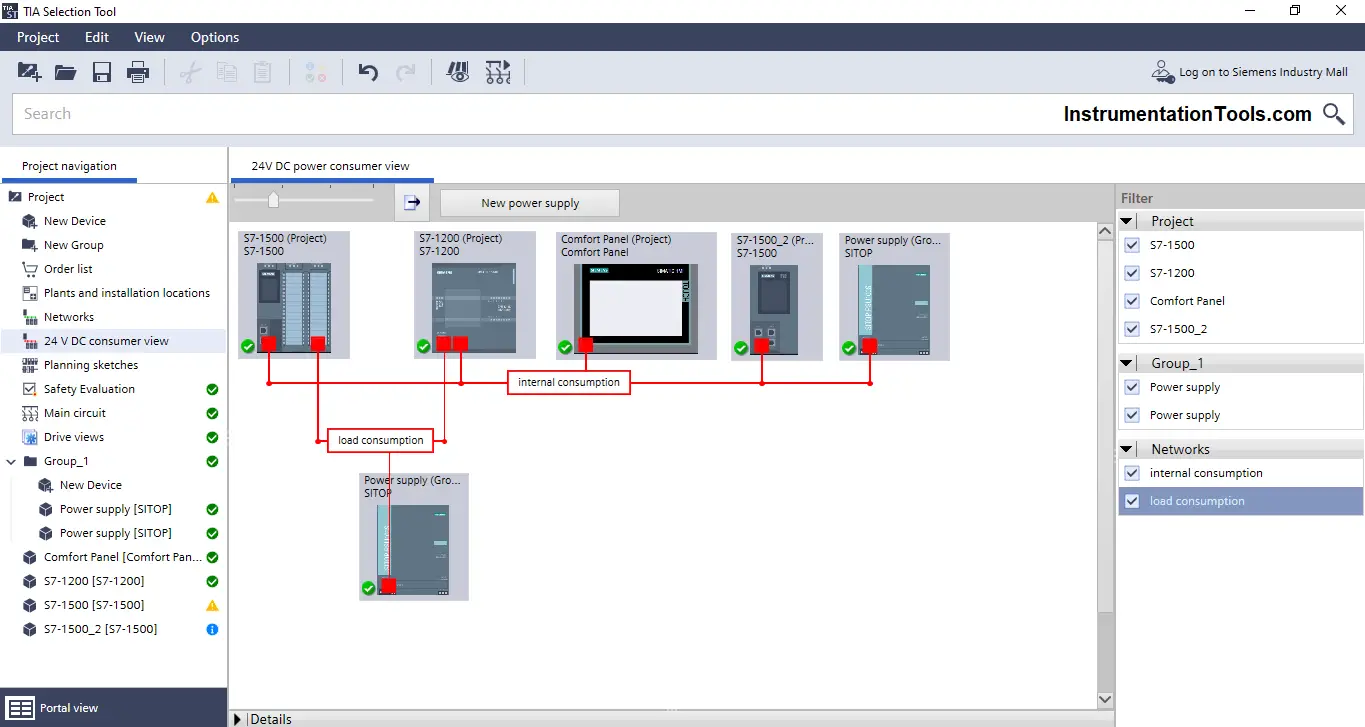Click the New project toolbar icon
This screenshot has width=1365, height=727.
point(29,72)
